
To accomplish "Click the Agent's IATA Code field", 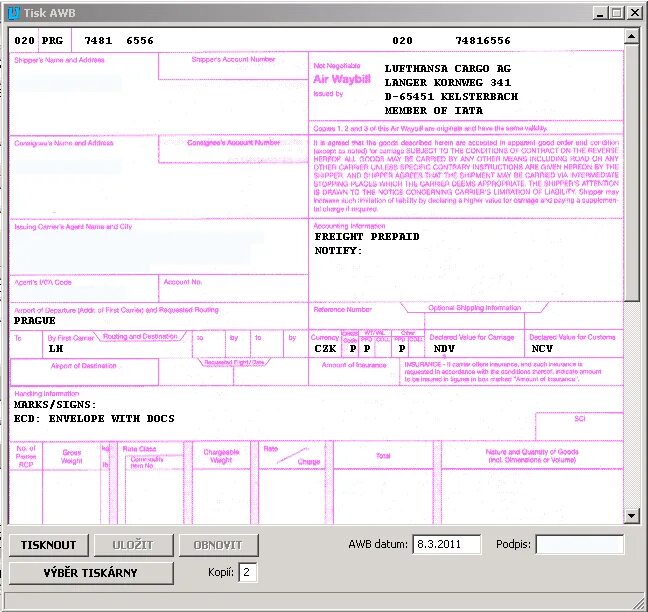I will (x=84, y=288).
